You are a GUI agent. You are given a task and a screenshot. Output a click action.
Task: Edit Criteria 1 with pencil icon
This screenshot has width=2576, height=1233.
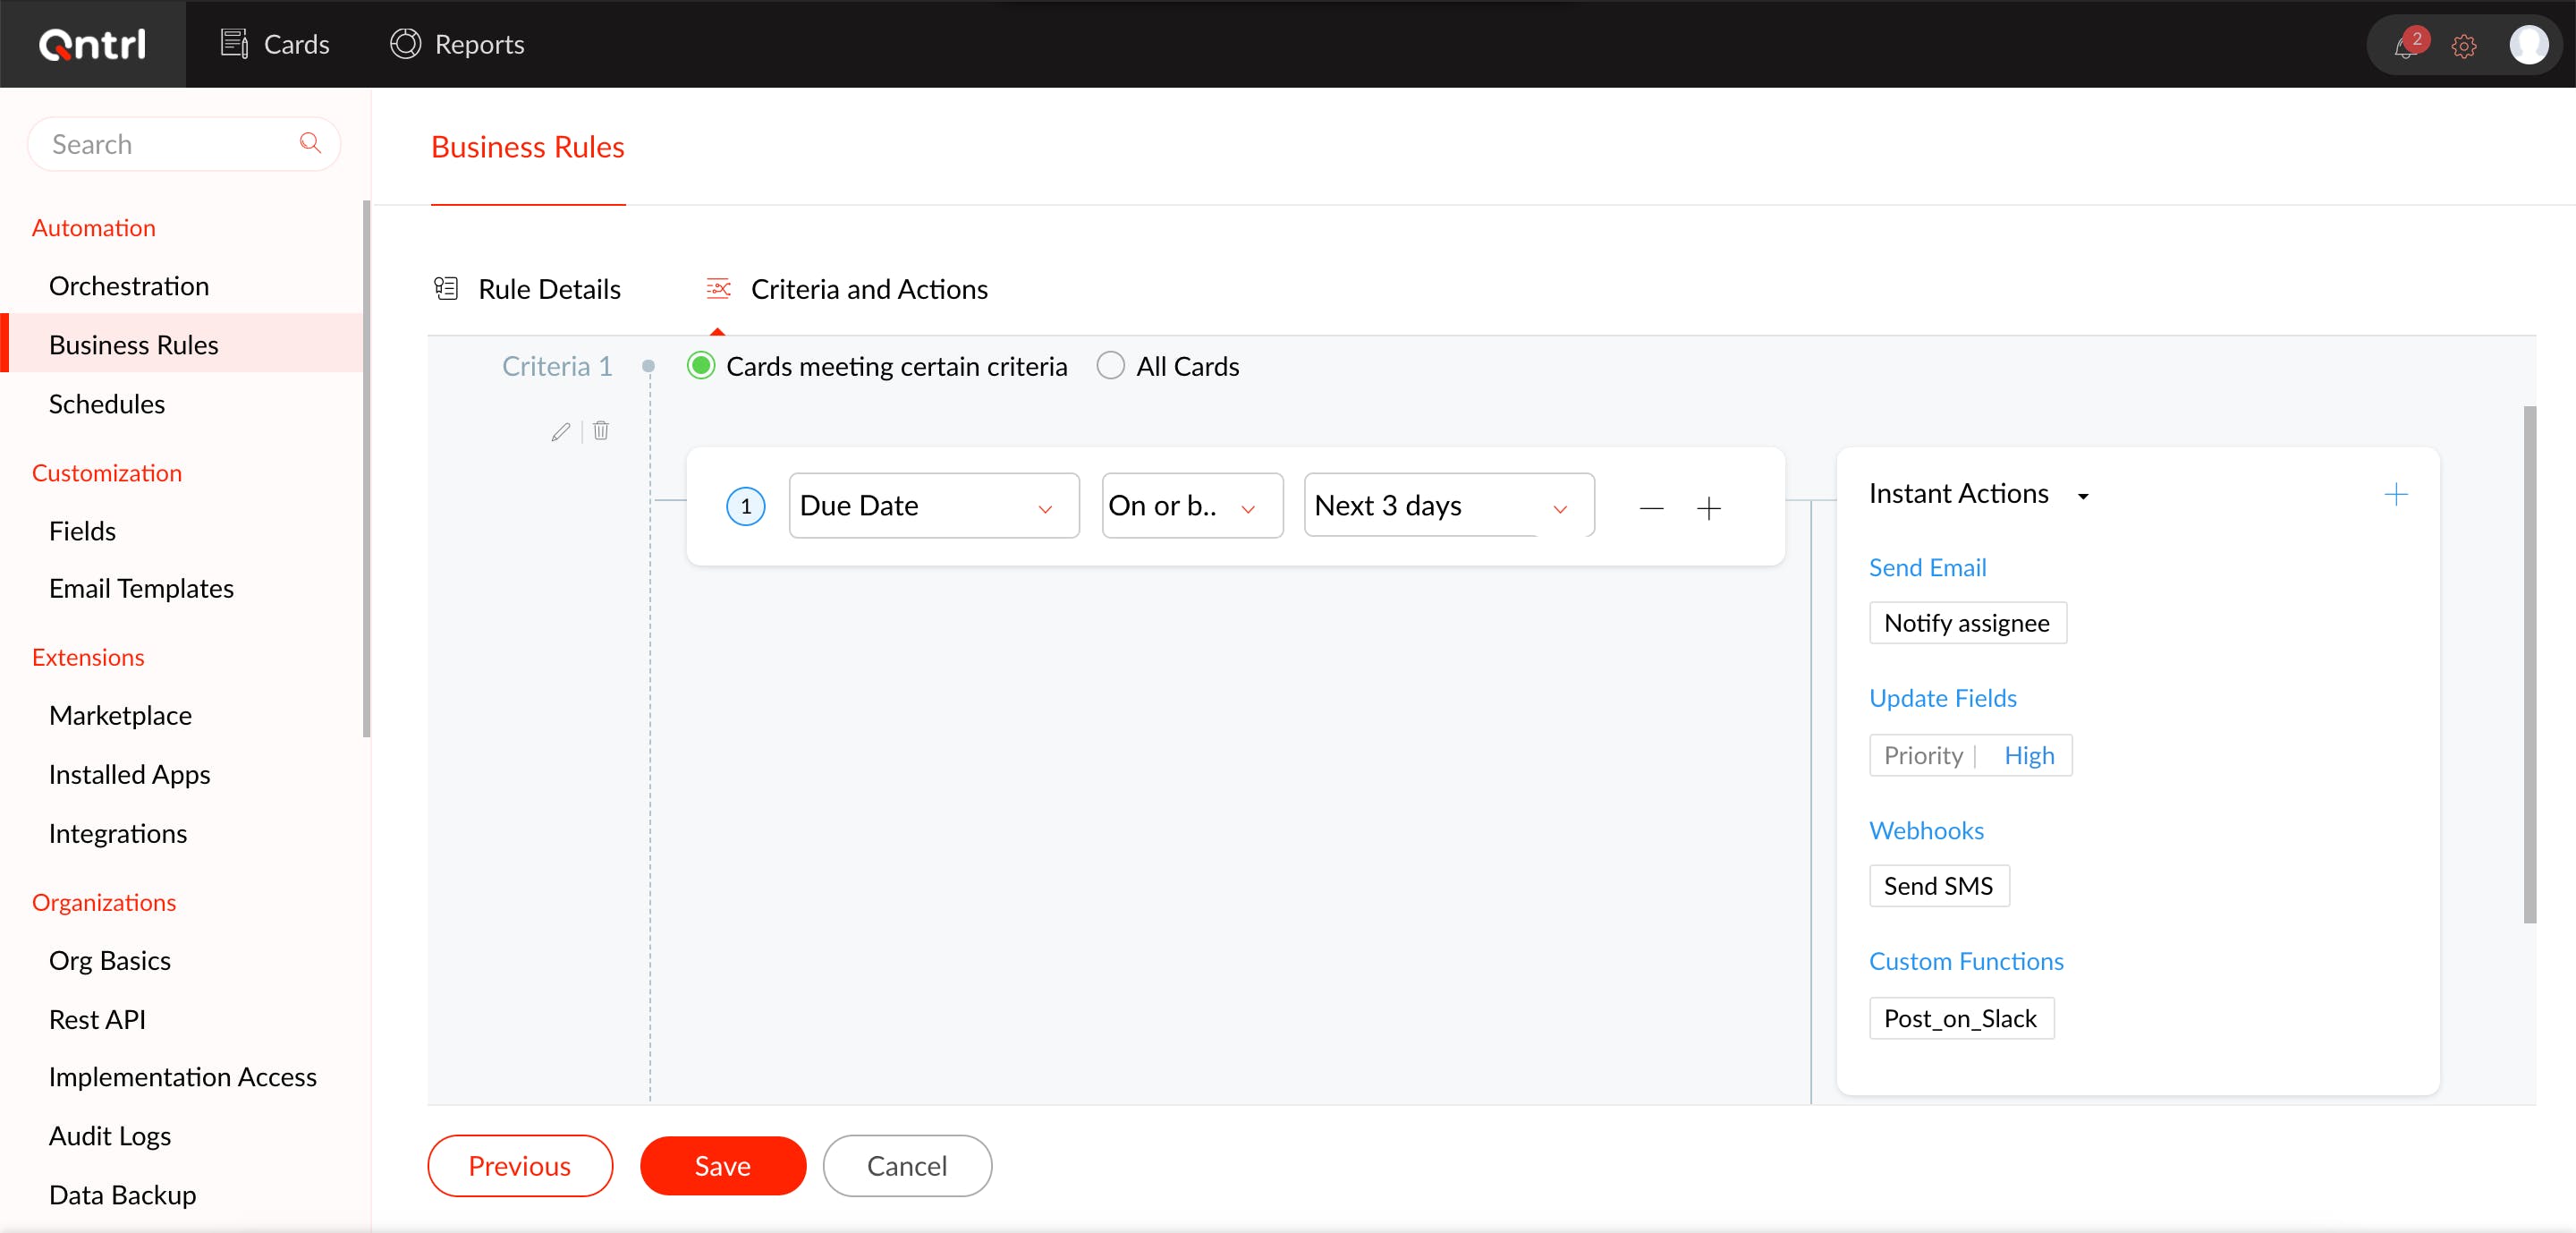(x=560, y=432)
